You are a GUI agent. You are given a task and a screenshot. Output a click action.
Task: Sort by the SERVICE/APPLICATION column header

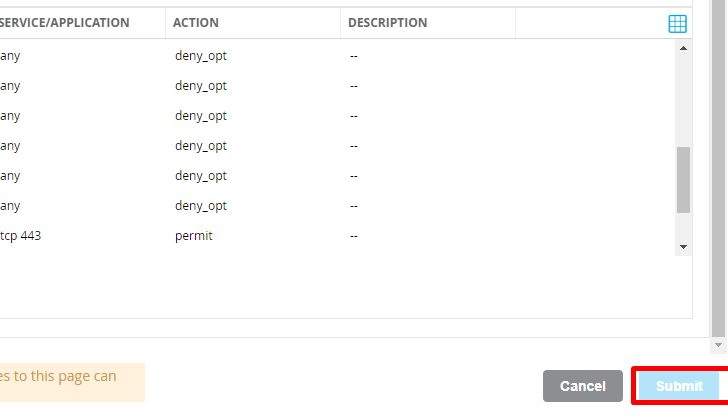pos(65,22)
